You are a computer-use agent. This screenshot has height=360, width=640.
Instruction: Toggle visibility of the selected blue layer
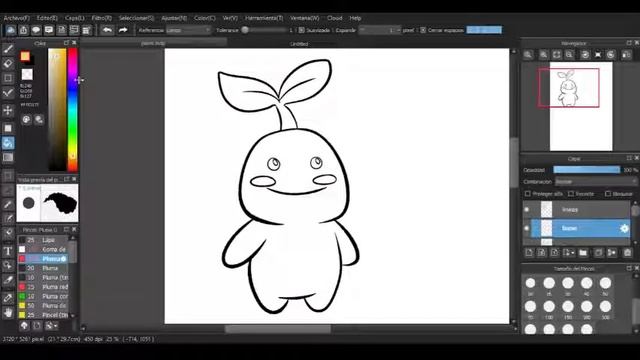pos(527,229)
